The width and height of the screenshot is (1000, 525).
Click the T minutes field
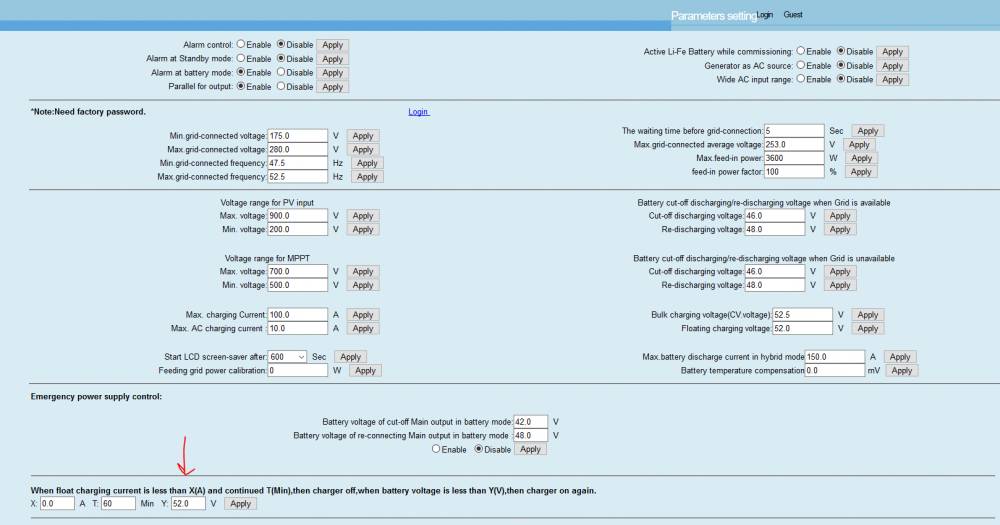pos(118,503)
